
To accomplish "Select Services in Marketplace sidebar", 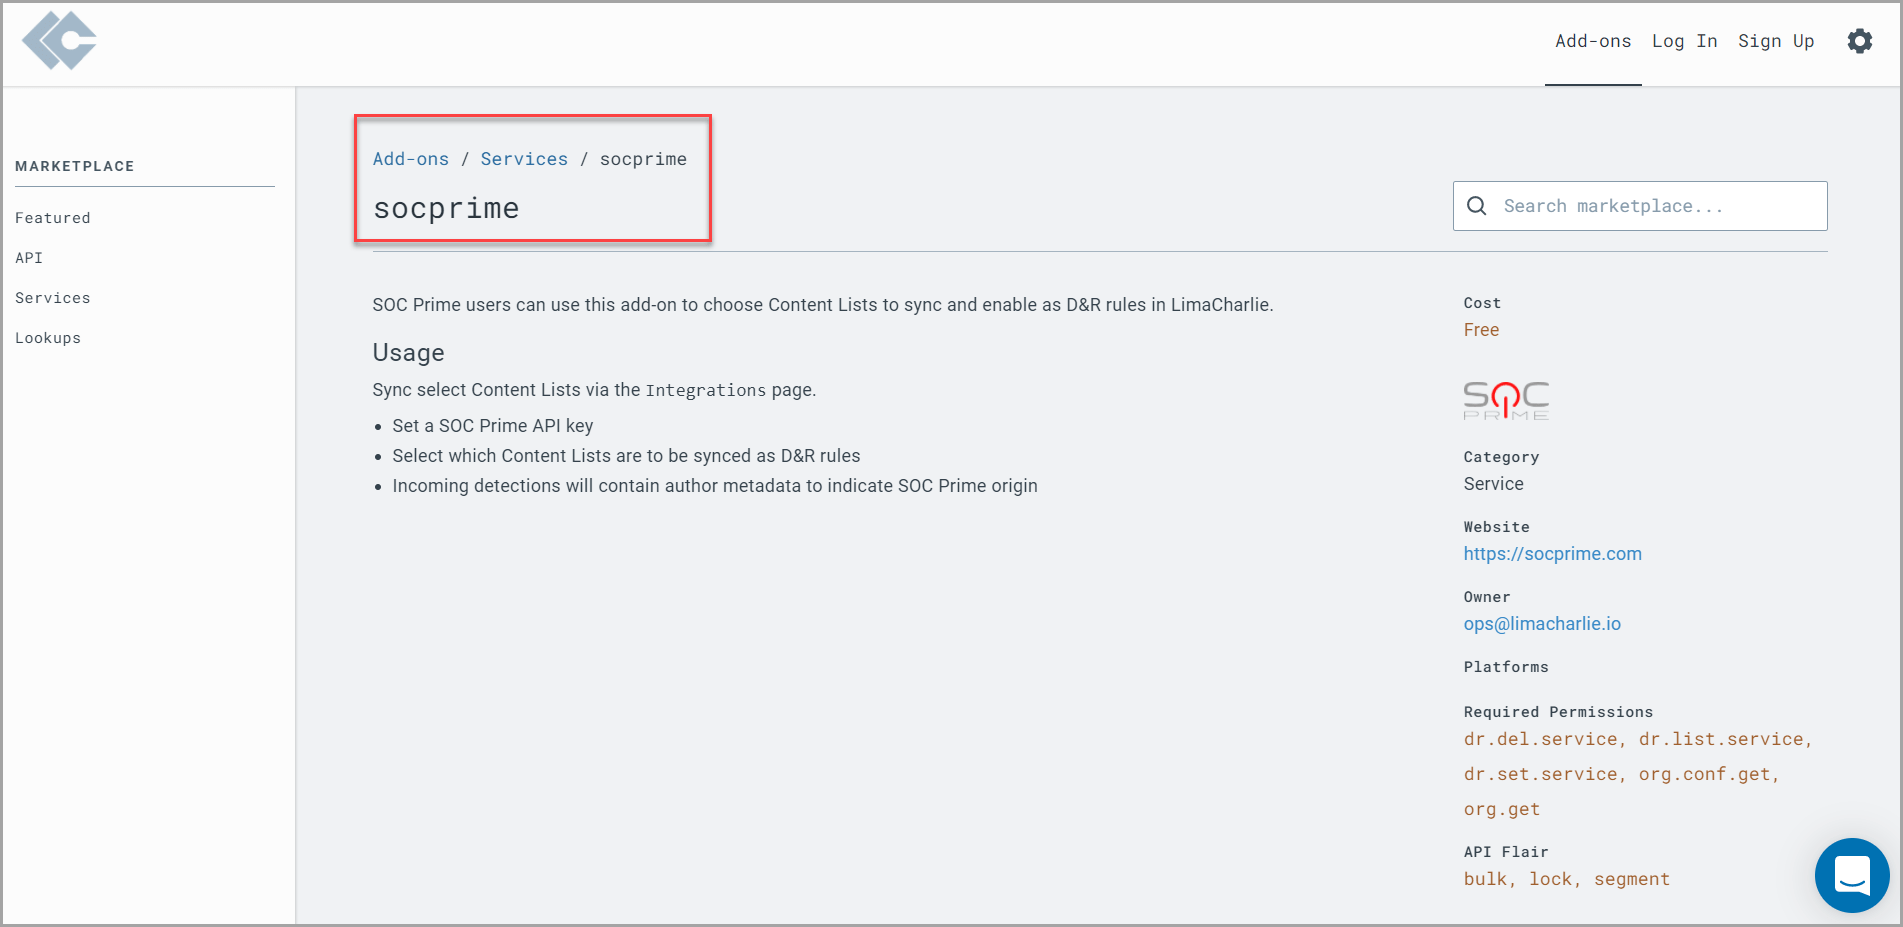I will tap(53, 298).
